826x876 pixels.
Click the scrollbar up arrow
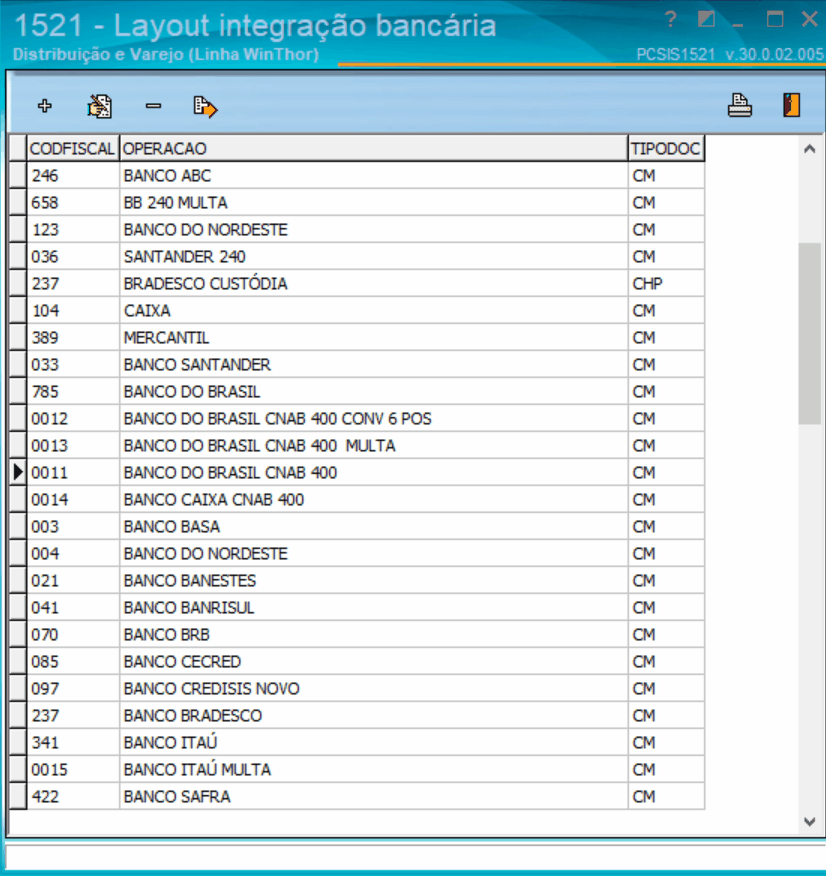click(x=809, y=149)
